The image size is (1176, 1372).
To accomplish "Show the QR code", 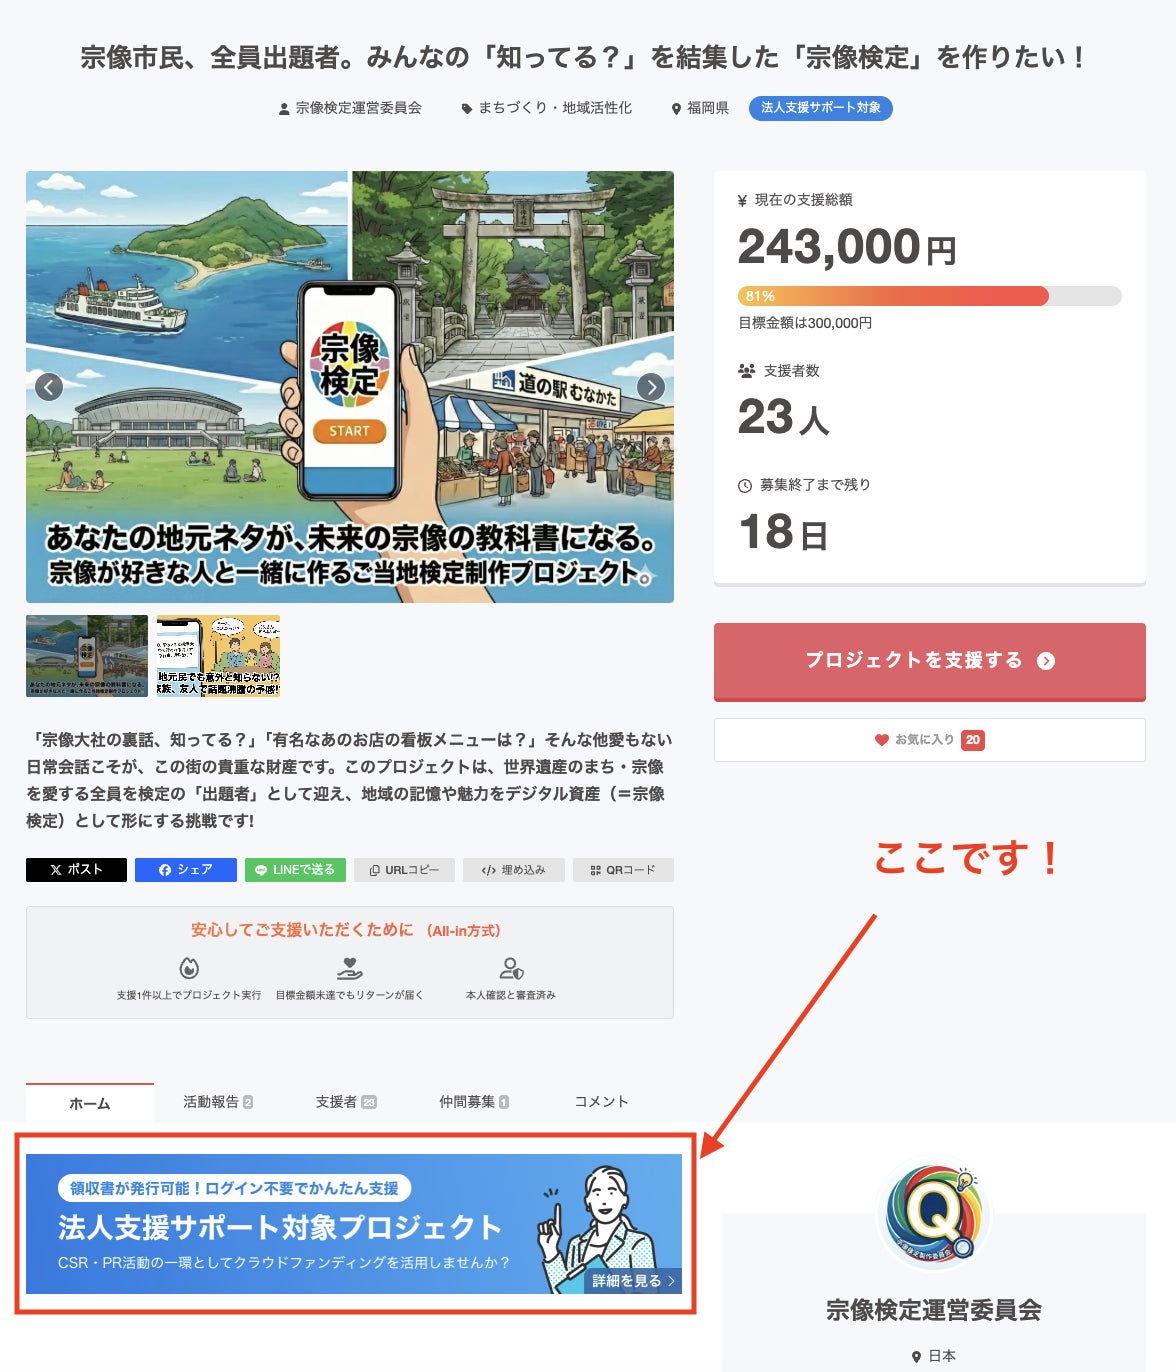I will point(623,870).
